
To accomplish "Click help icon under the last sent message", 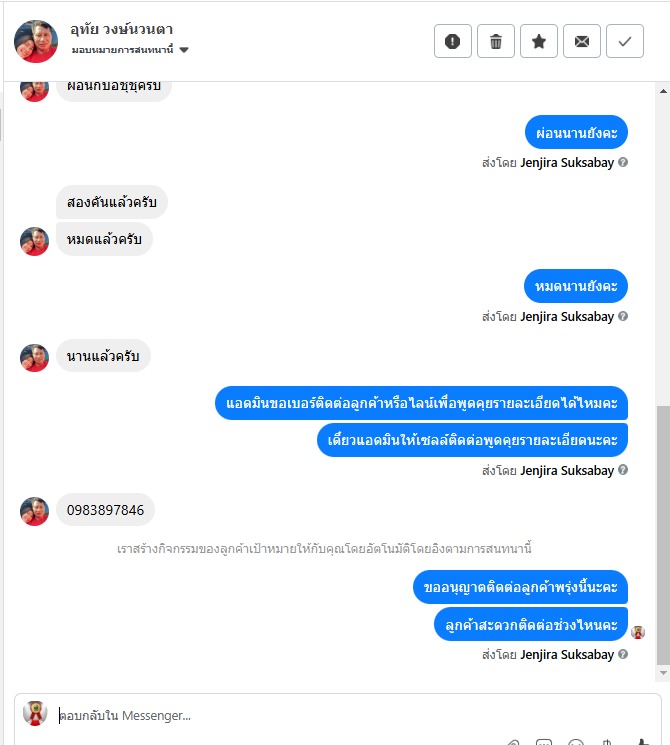I will tap(623, 654).
